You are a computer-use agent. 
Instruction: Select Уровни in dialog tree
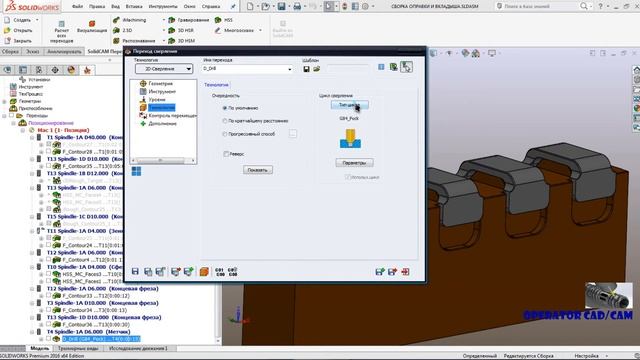point(157,99)
